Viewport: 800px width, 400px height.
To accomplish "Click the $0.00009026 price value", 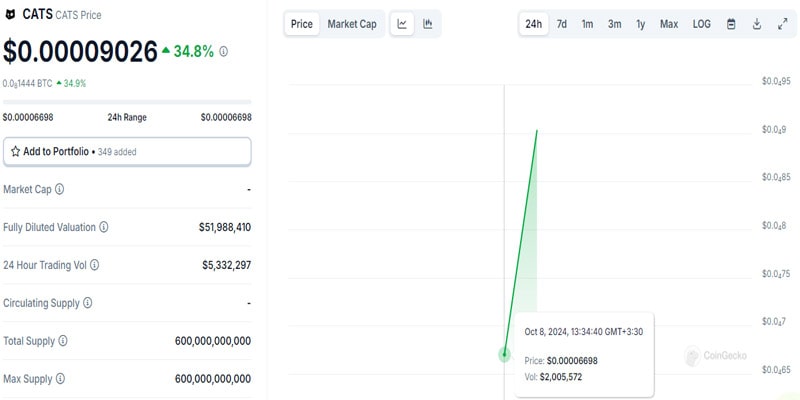I will pyautogui.click(x=80, y=52).
